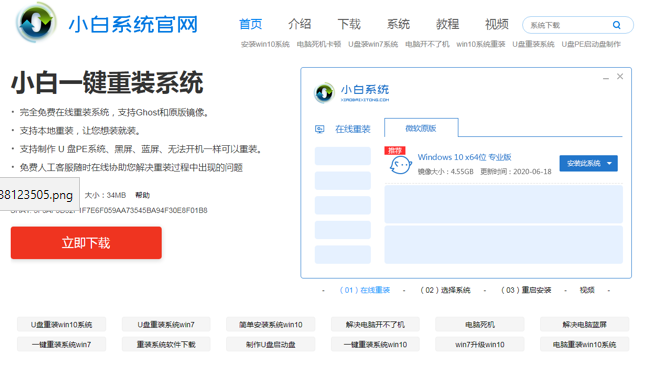This screenshot has height=367, width=650.
Task: Click the 一键重装系统win10 tag
Action: coord(375,344)
